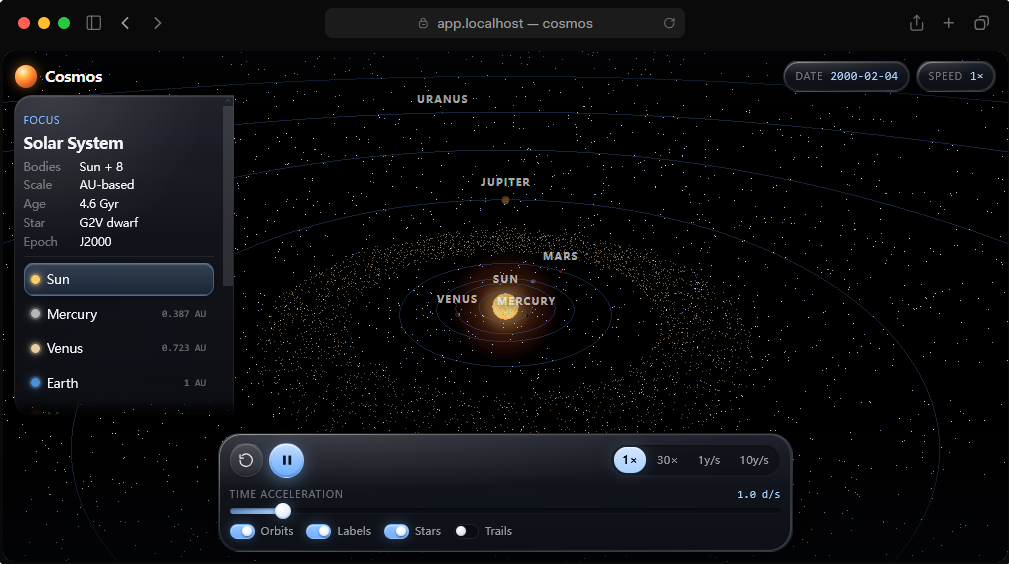Open the share icon in browser toolbar
This screenshot has height=564, width=1009.
tap(916, 23)
